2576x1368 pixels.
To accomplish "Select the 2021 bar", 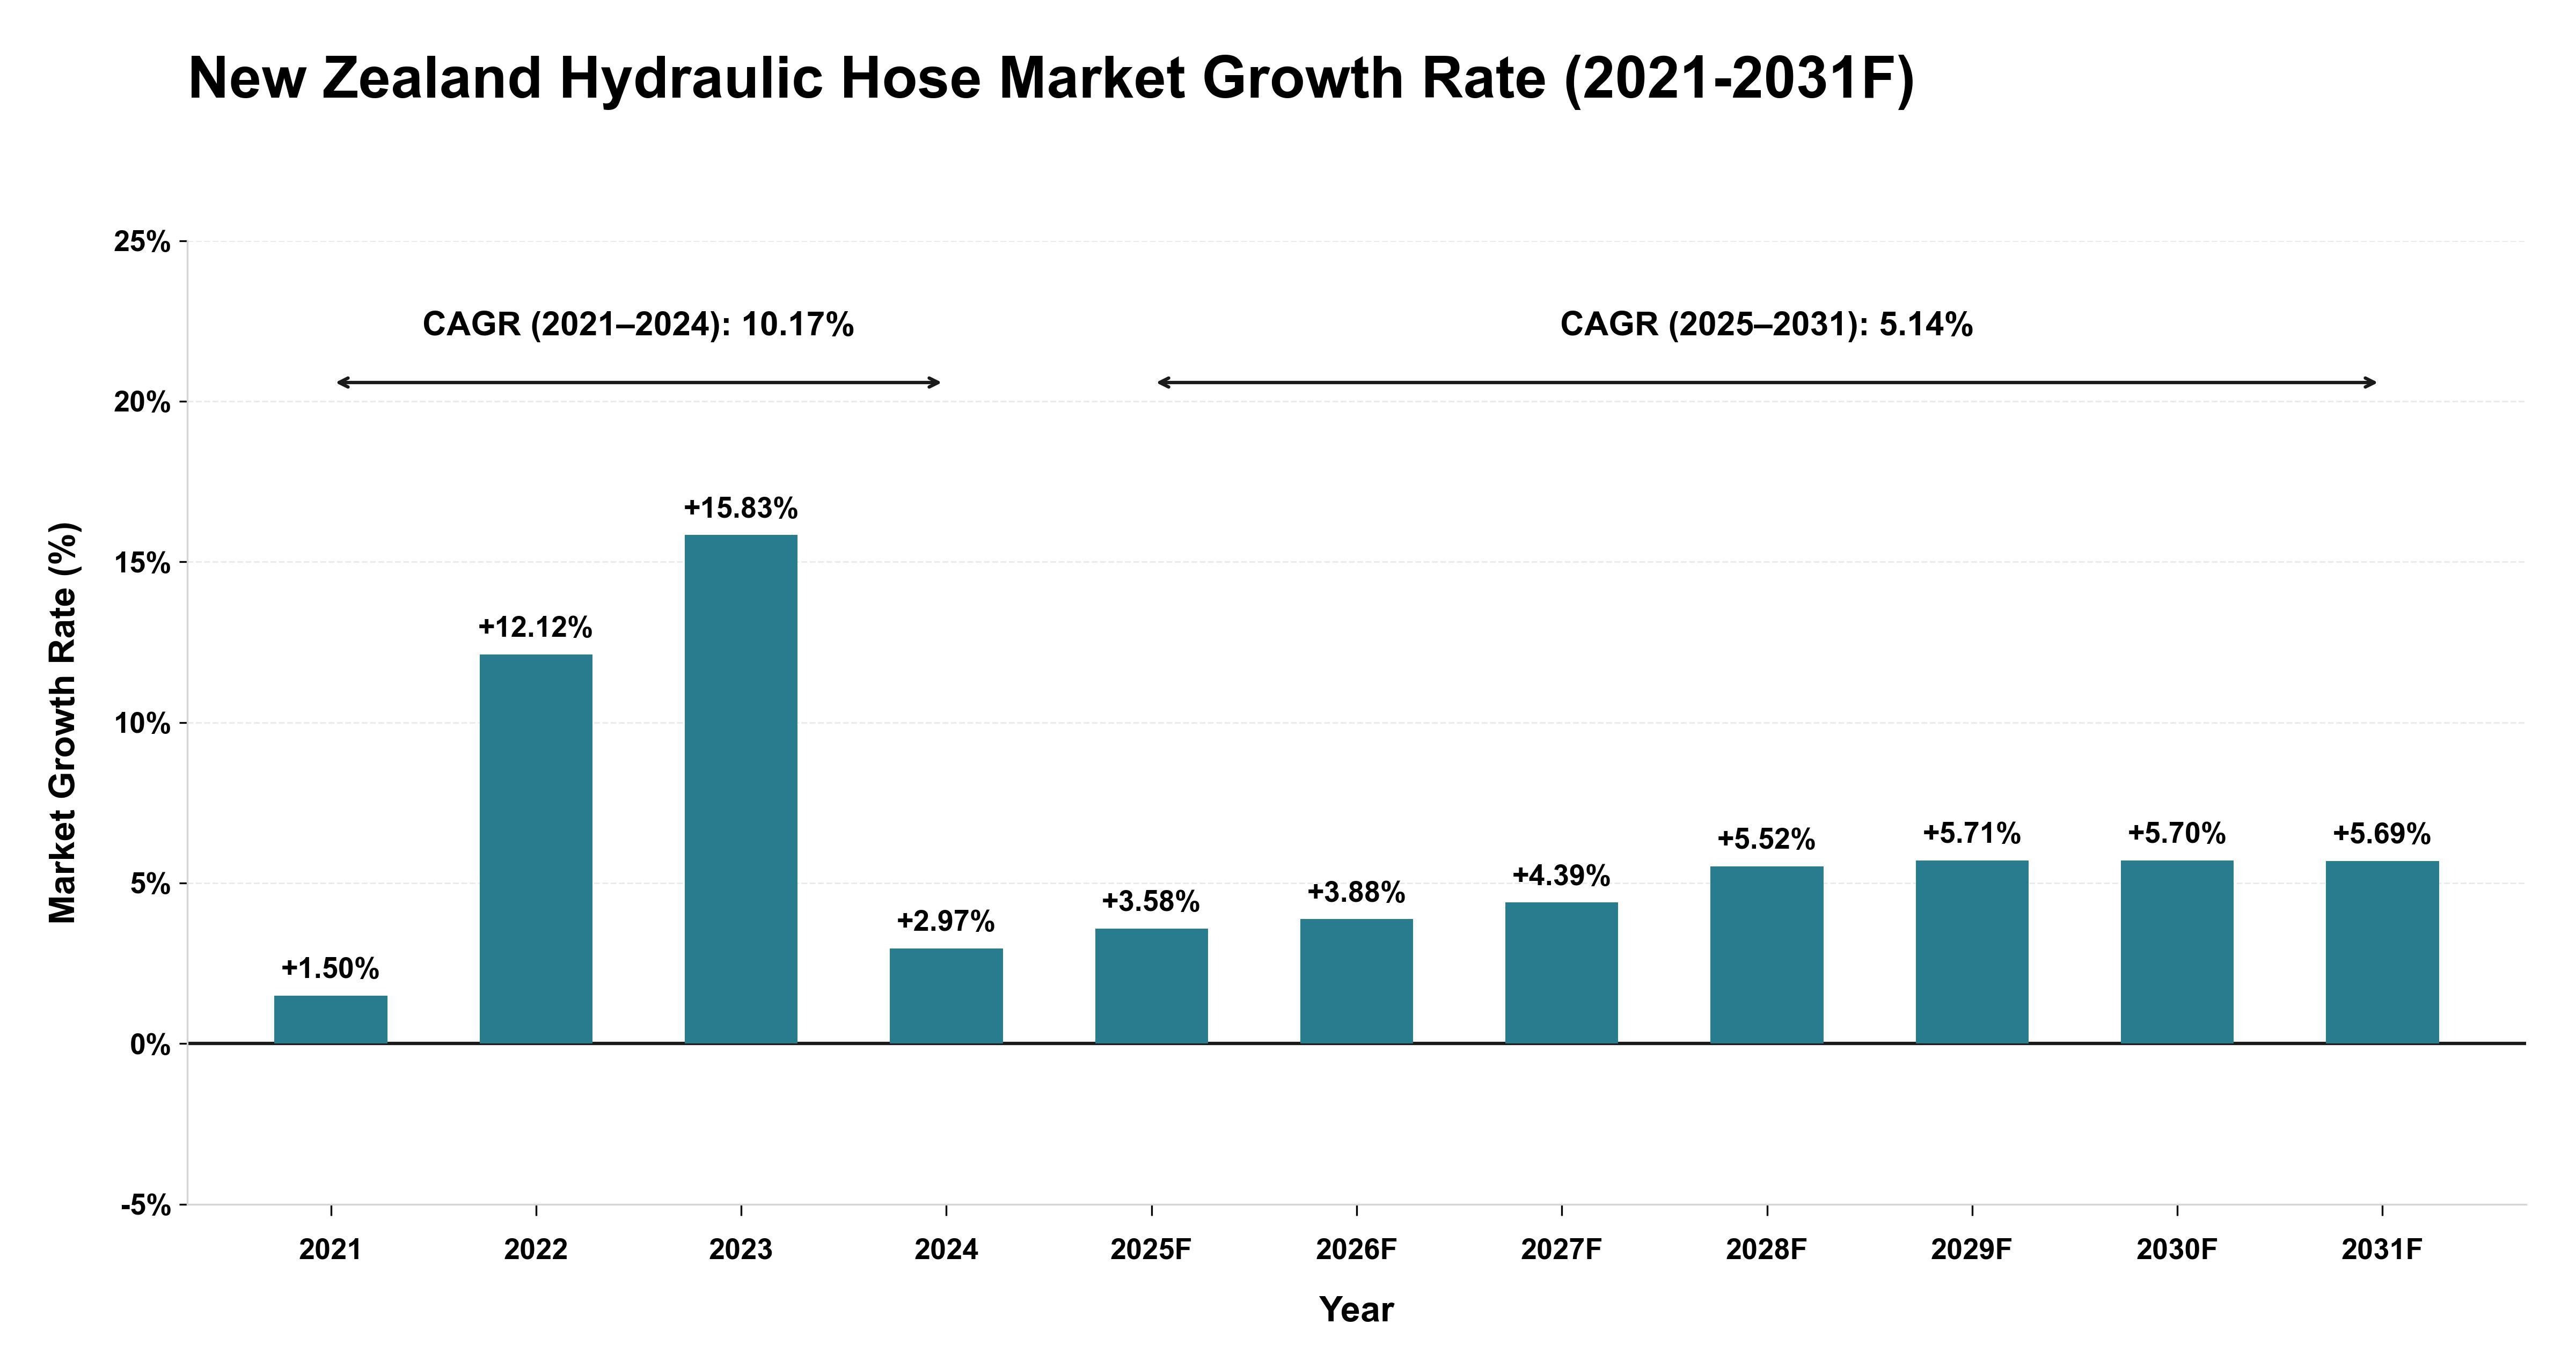I will pyautogui.click(x=331, y=1019).
